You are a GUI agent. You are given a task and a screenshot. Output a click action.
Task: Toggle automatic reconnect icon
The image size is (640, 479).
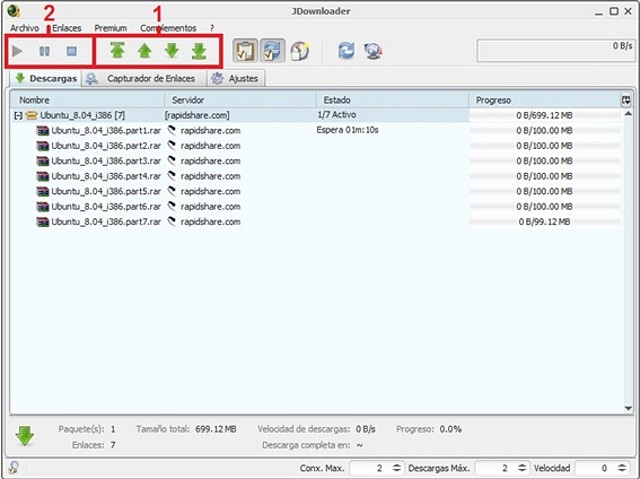coord(272,51)
